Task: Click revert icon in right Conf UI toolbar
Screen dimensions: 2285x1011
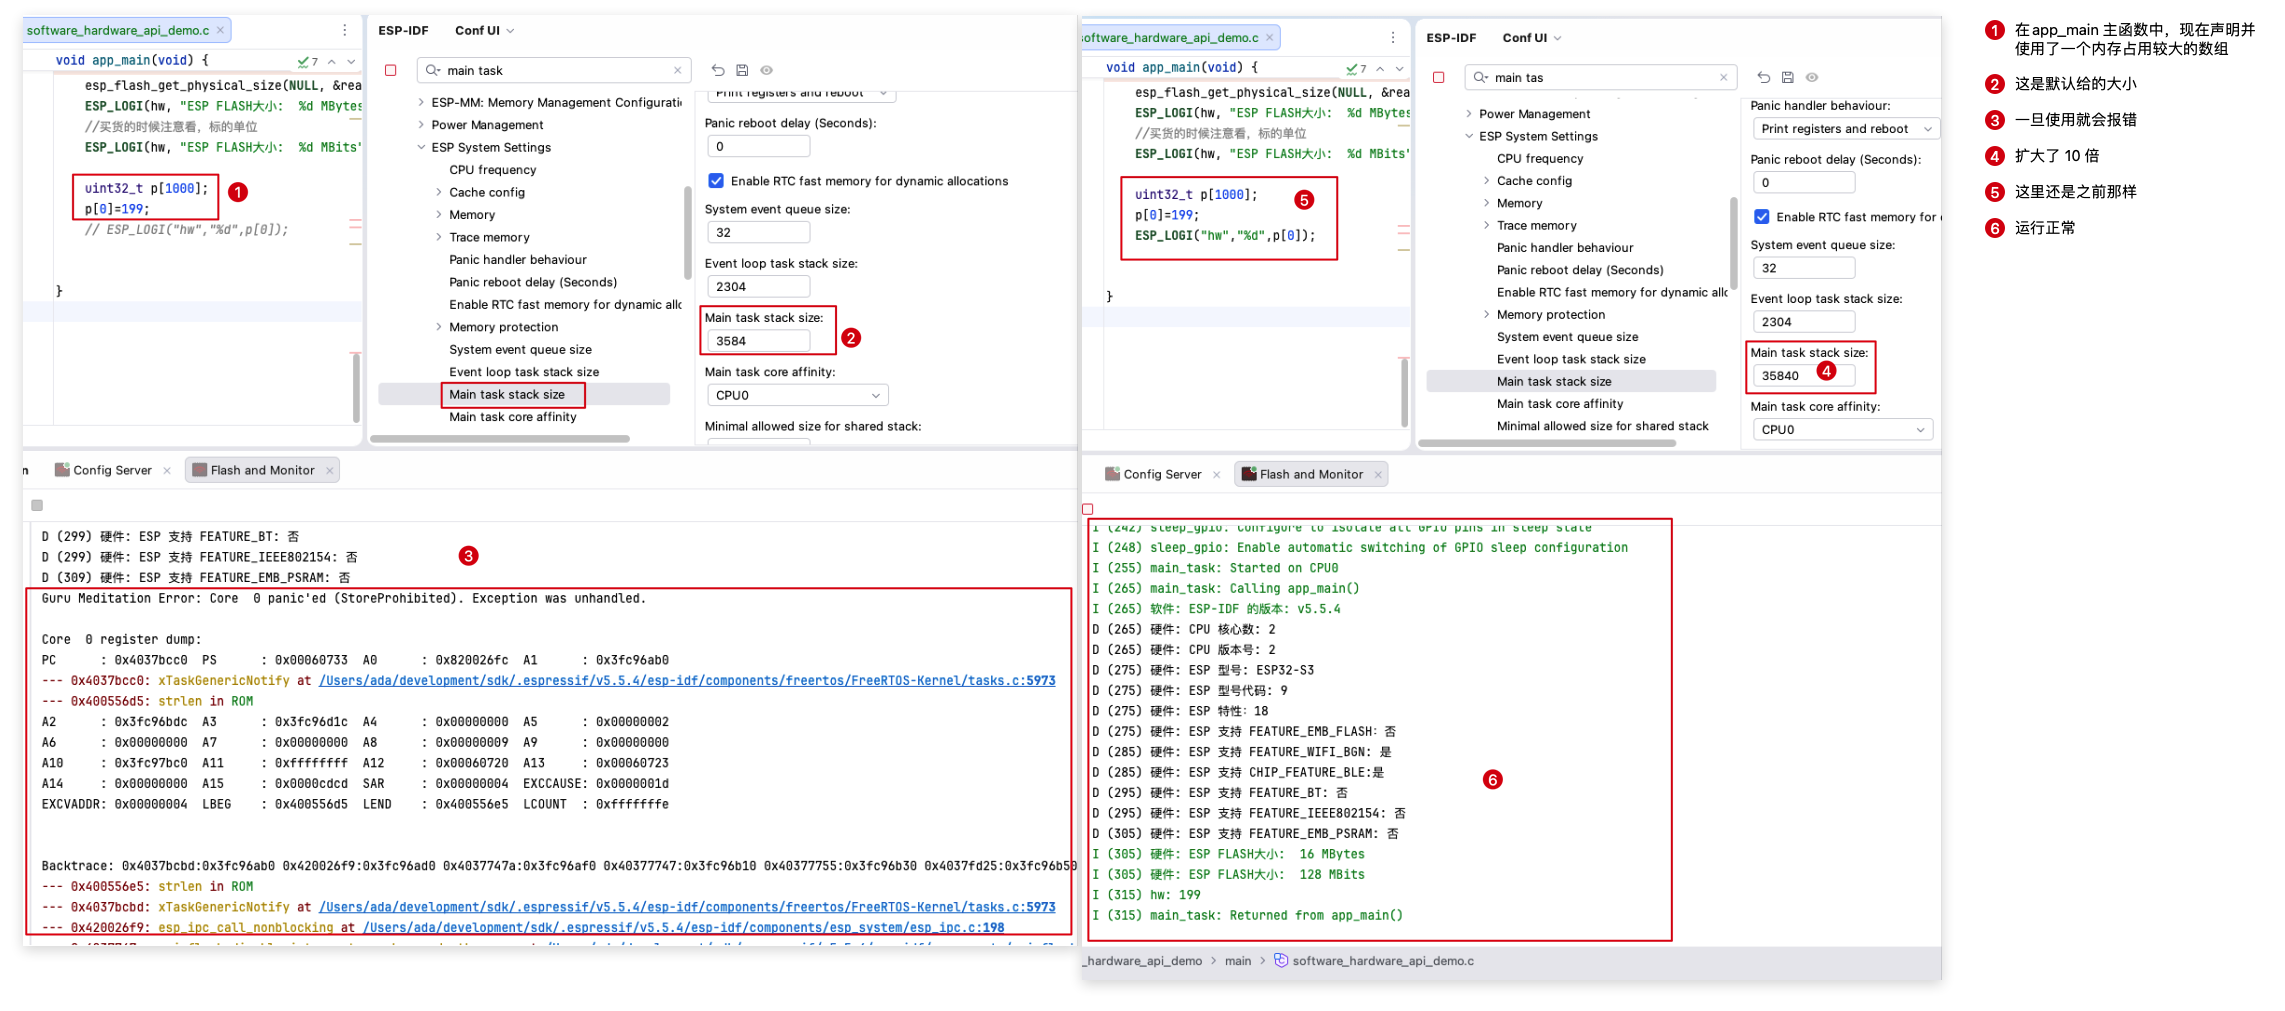Action: [1764, 77]
